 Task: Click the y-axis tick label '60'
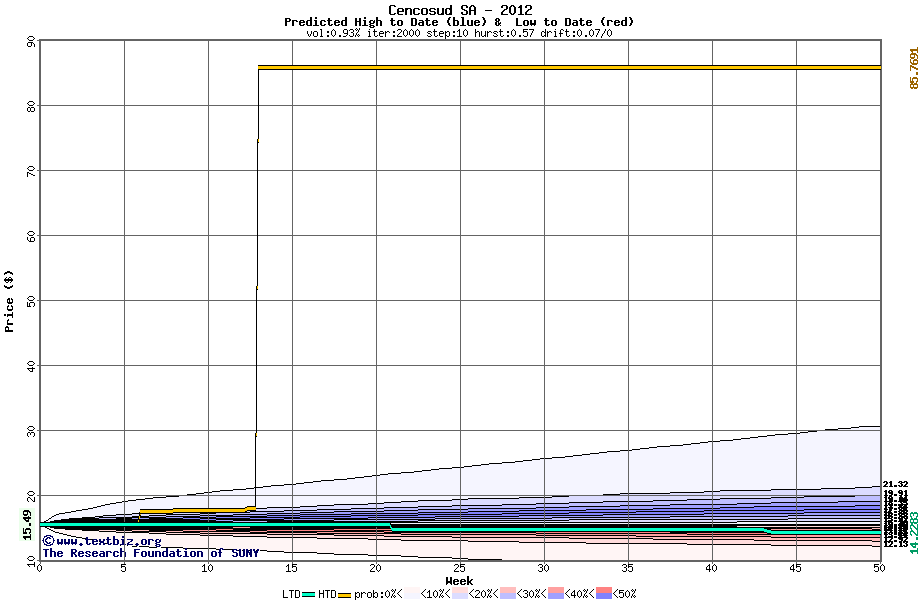point(31,236)
